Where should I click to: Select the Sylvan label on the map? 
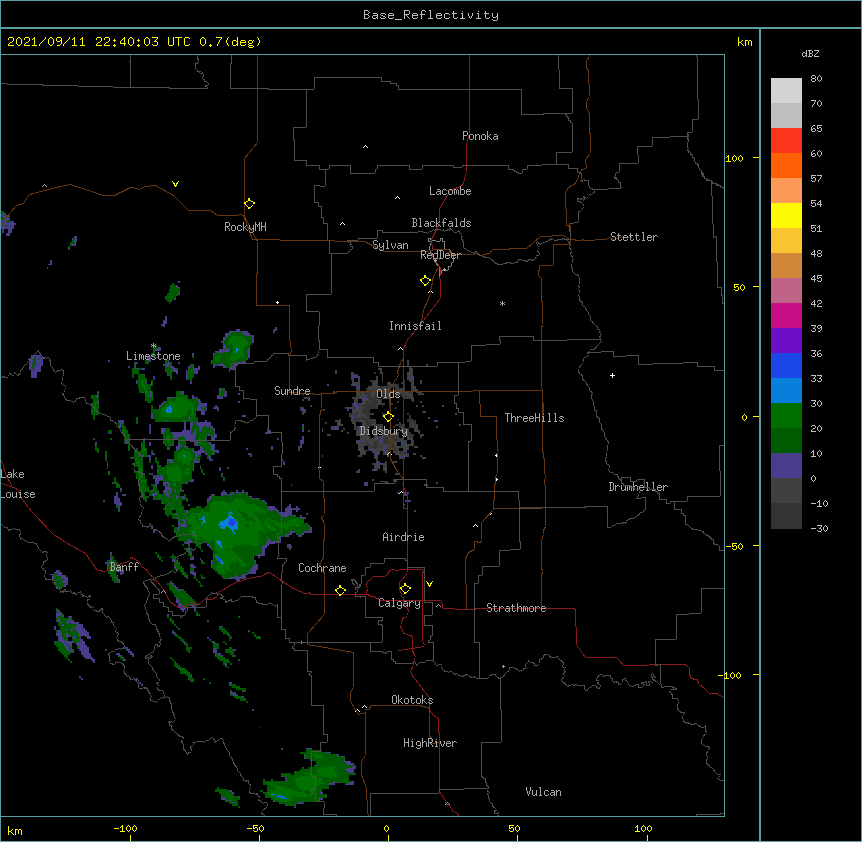click(x=390, y=245)
